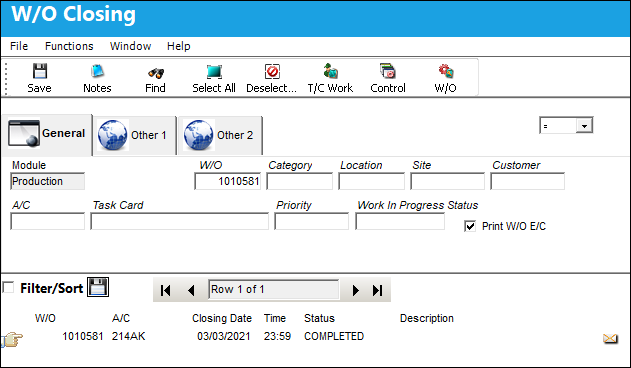
Task: Open the equals operator dropdown
Action: [584, 126]
